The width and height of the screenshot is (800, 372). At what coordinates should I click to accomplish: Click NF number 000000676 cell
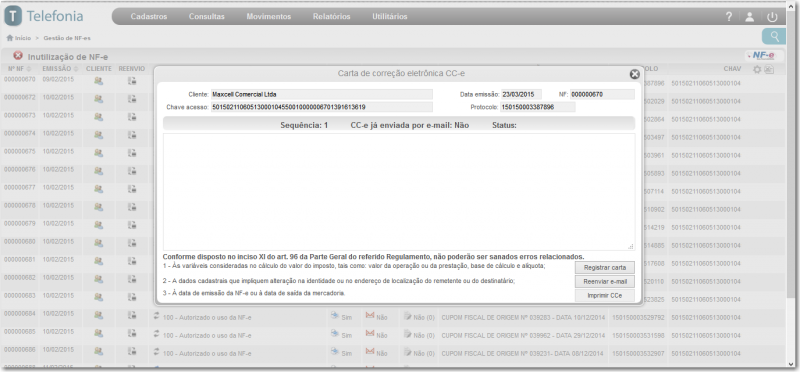[x=20, y=169]
